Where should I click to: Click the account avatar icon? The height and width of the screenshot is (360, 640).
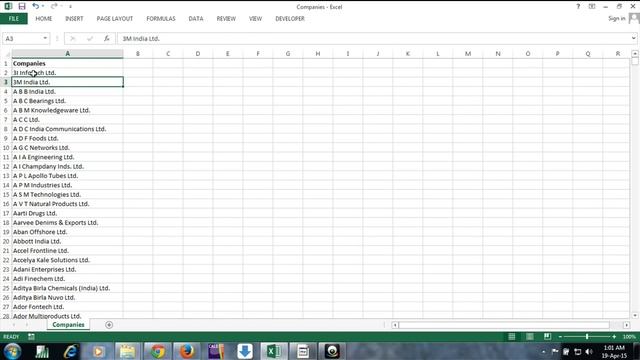coord(634,18)
